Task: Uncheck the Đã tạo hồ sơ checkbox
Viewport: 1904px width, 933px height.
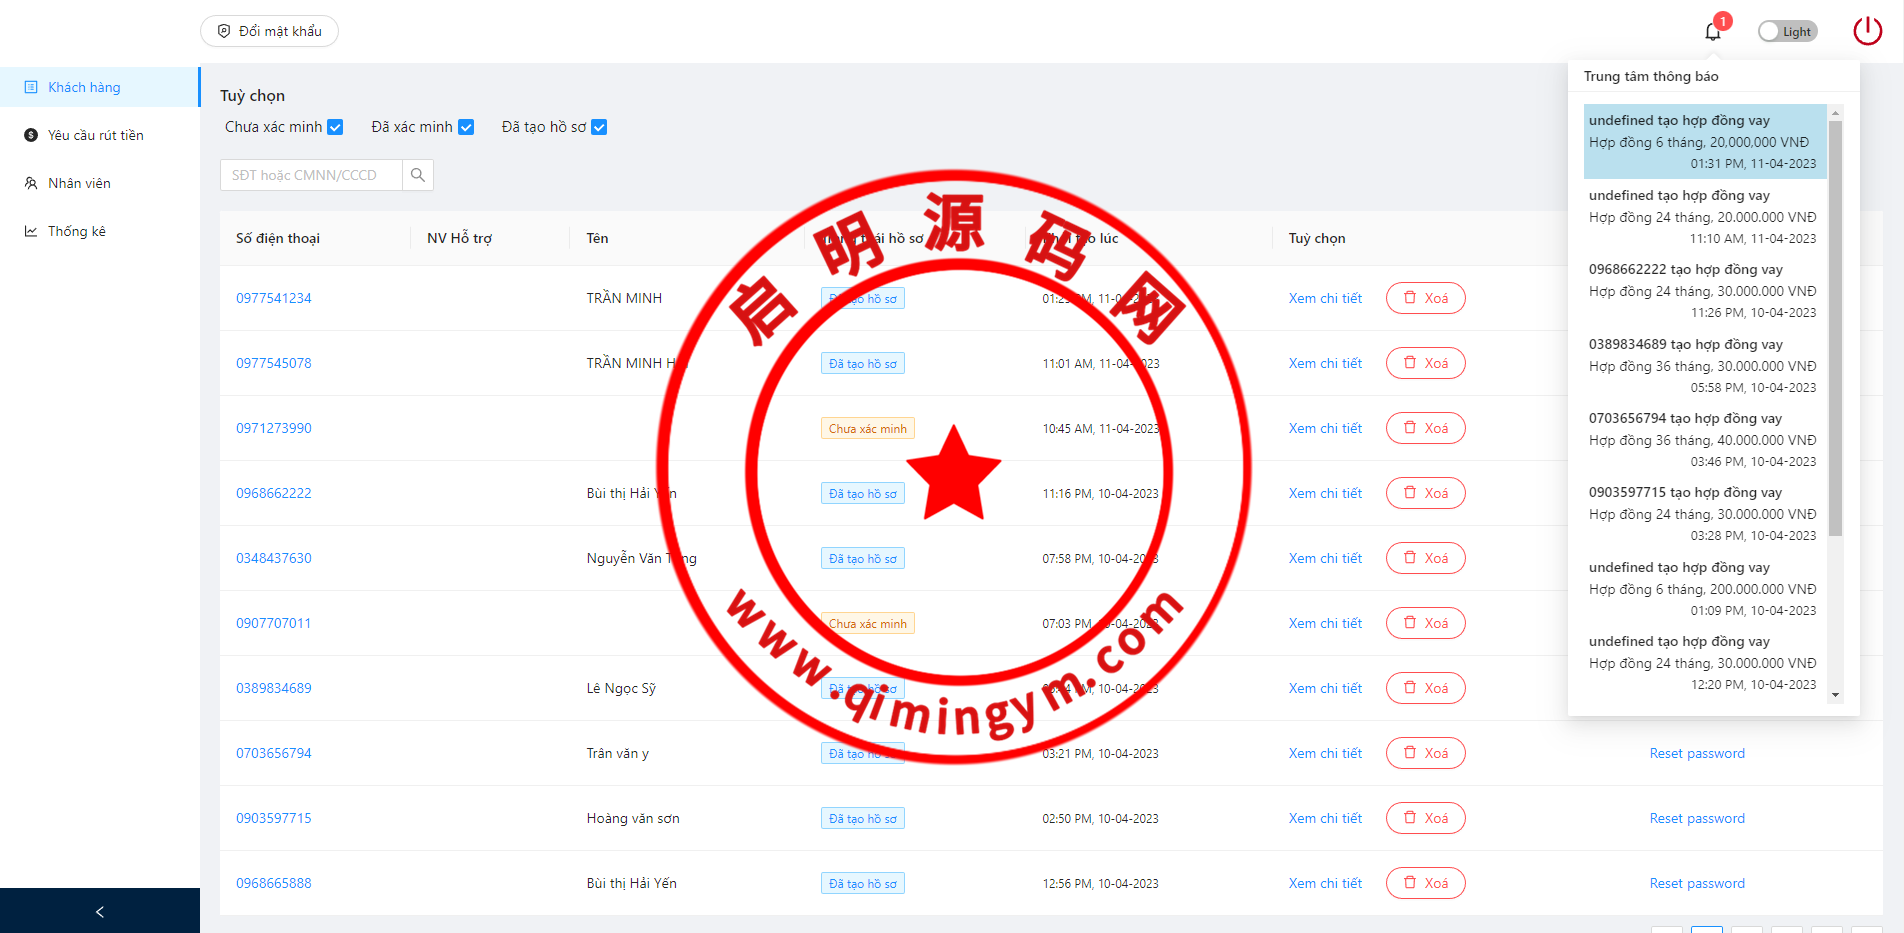Action: 599,127
